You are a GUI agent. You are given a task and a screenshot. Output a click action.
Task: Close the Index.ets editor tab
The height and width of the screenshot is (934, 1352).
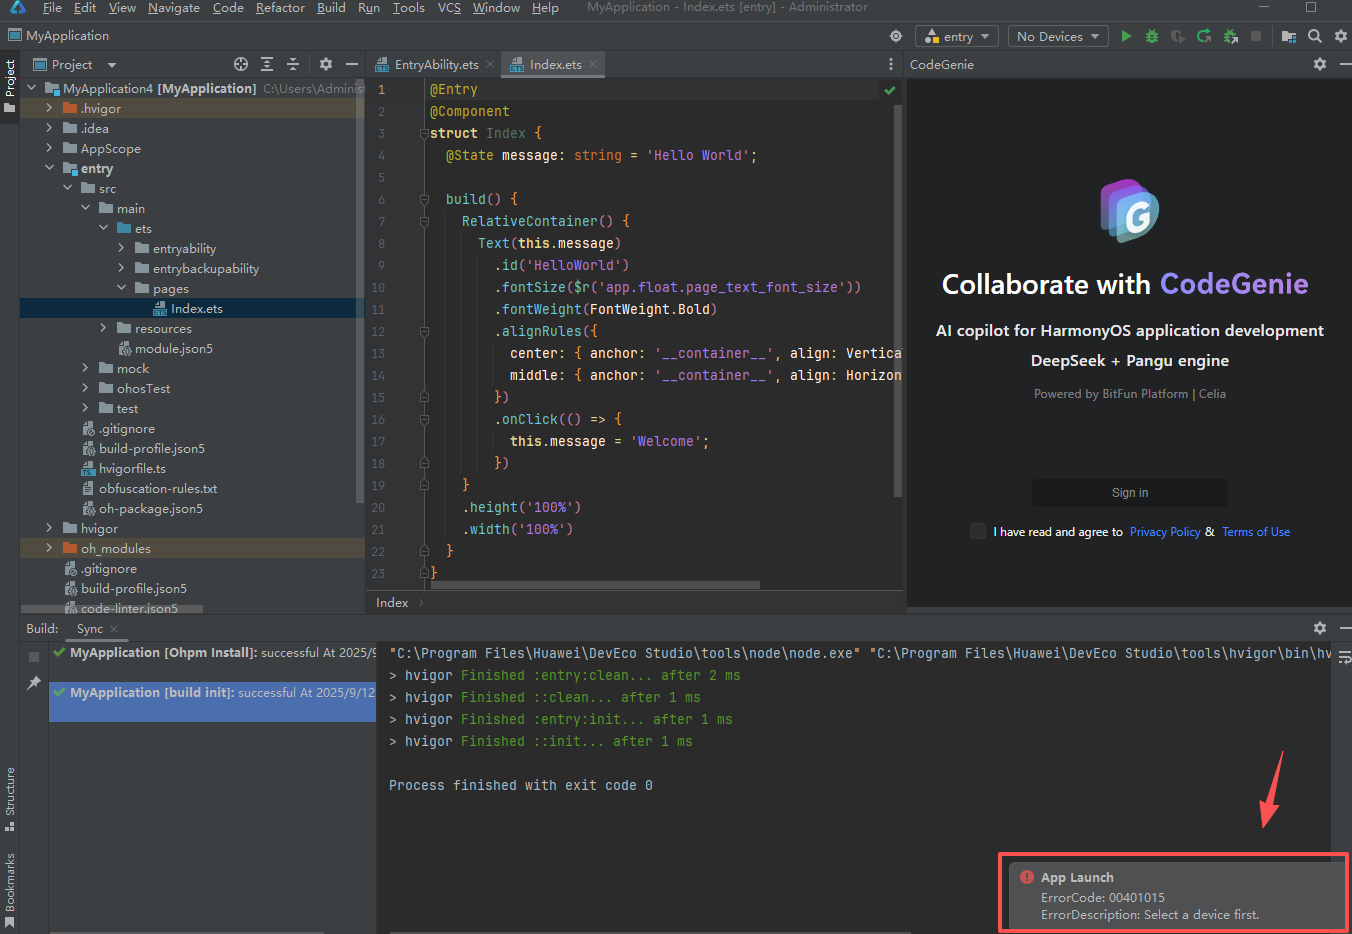(593, 64)
